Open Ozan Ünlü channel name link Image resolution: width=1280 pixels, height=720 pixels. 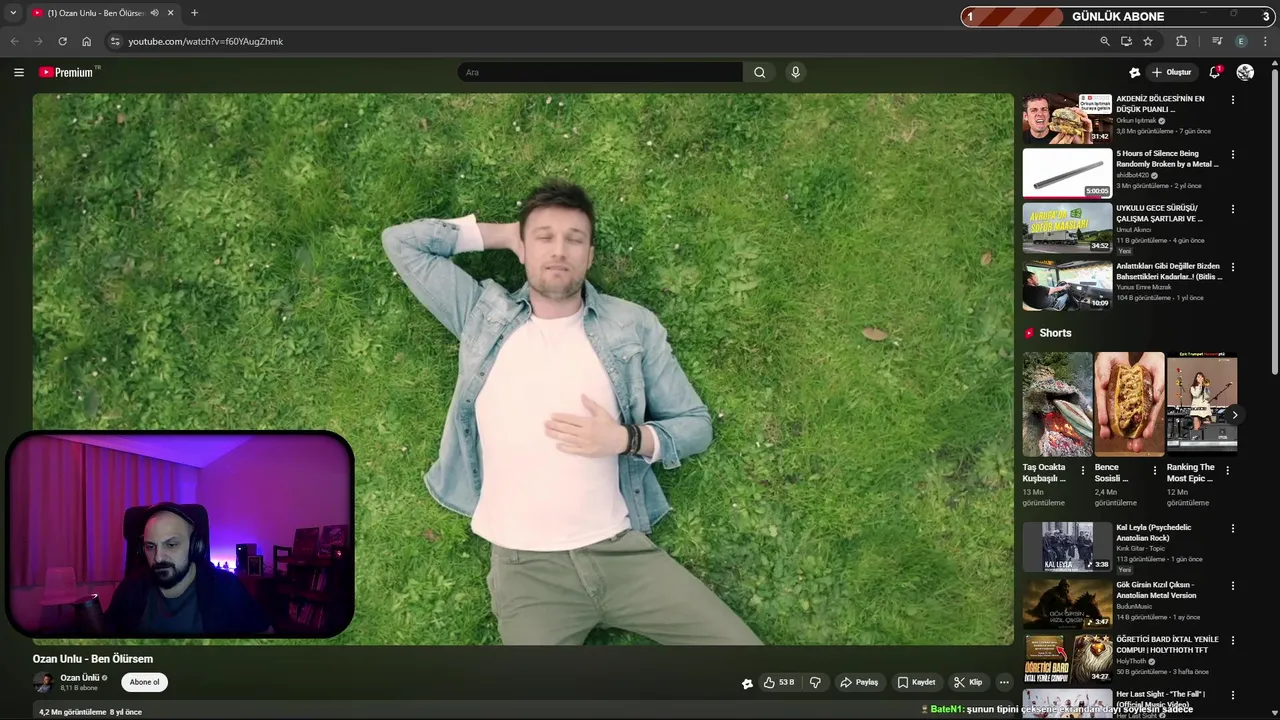tap(79, 677)
